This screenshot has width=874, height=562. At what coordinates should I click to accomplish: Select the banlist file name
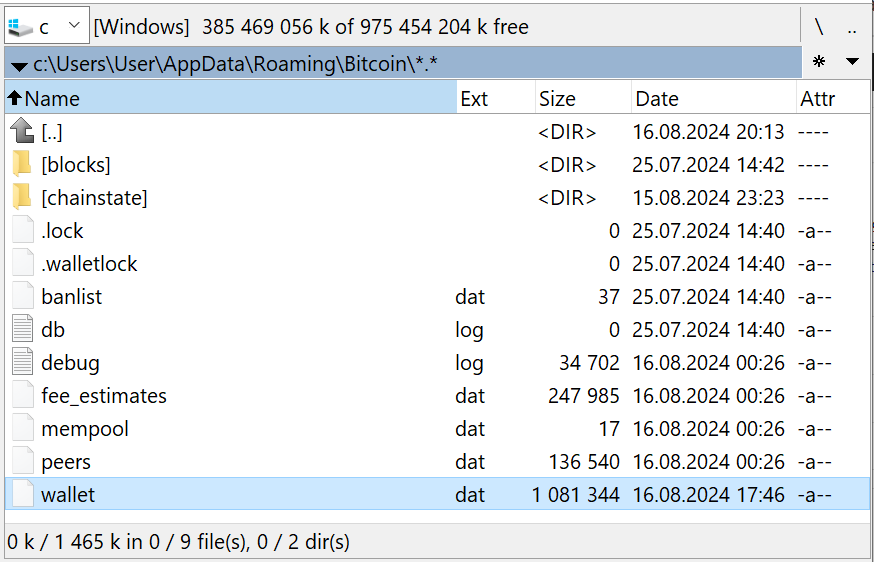tap(71, 297)
